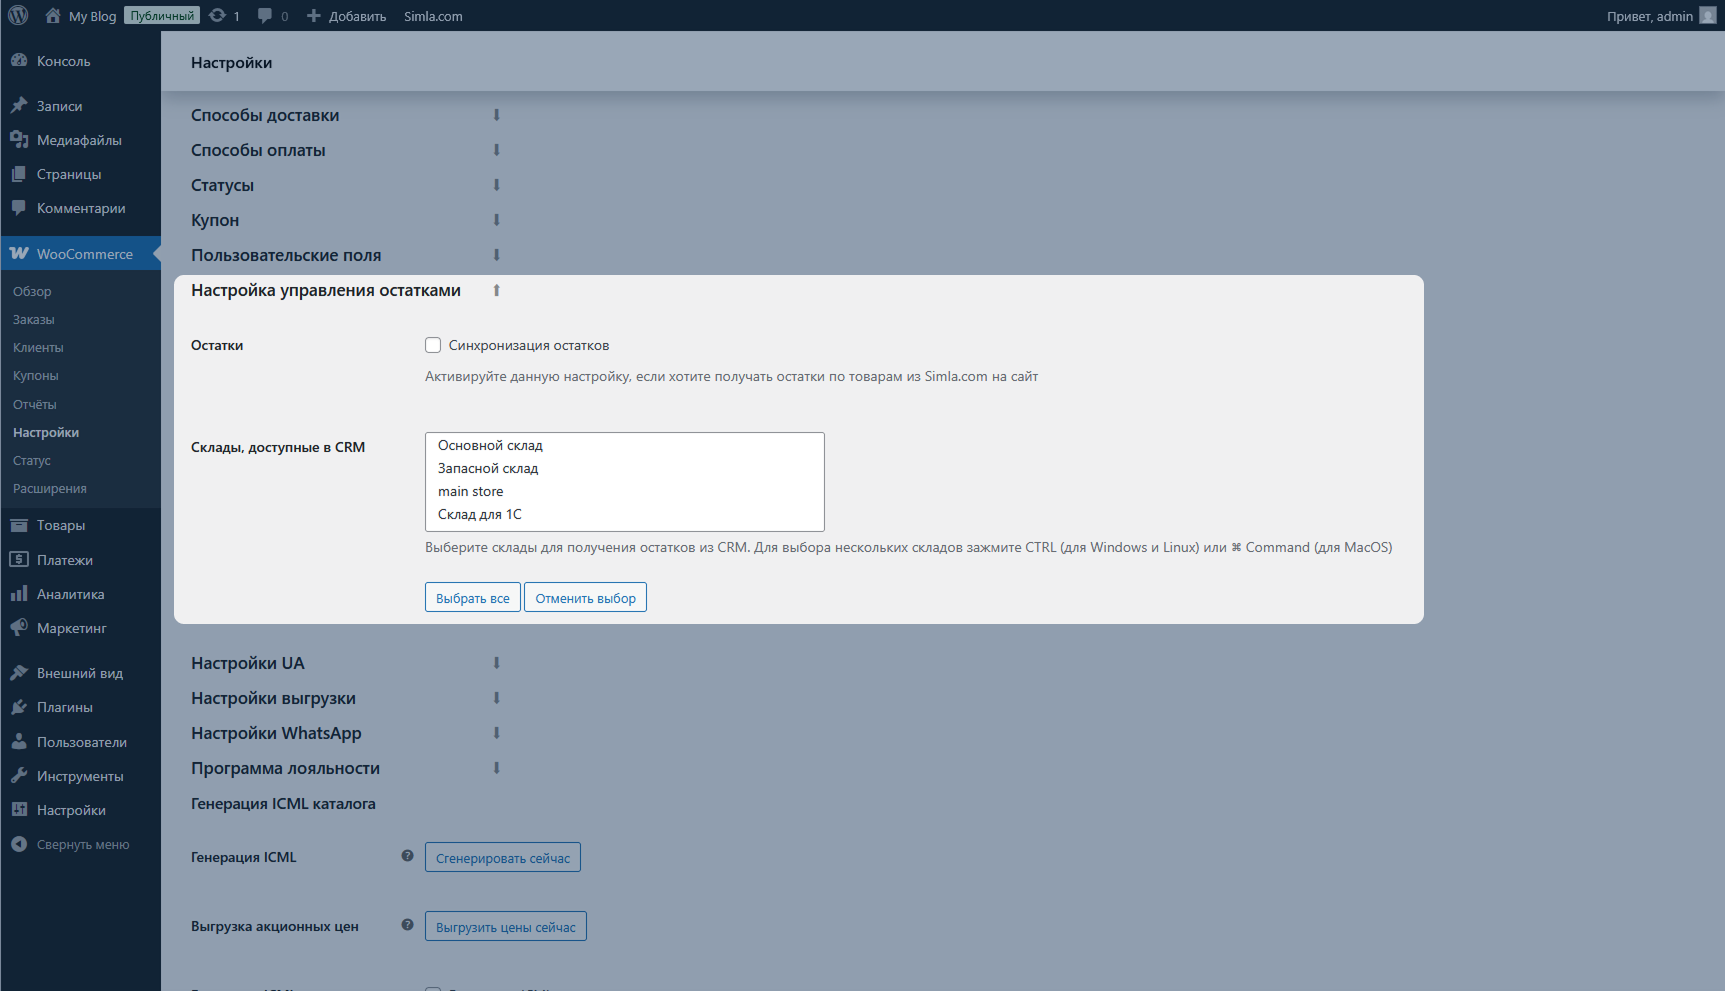The height and width of the screenshot is (991, 1725).
Task: Open the admin user avatar
Action: point(1707,15)
